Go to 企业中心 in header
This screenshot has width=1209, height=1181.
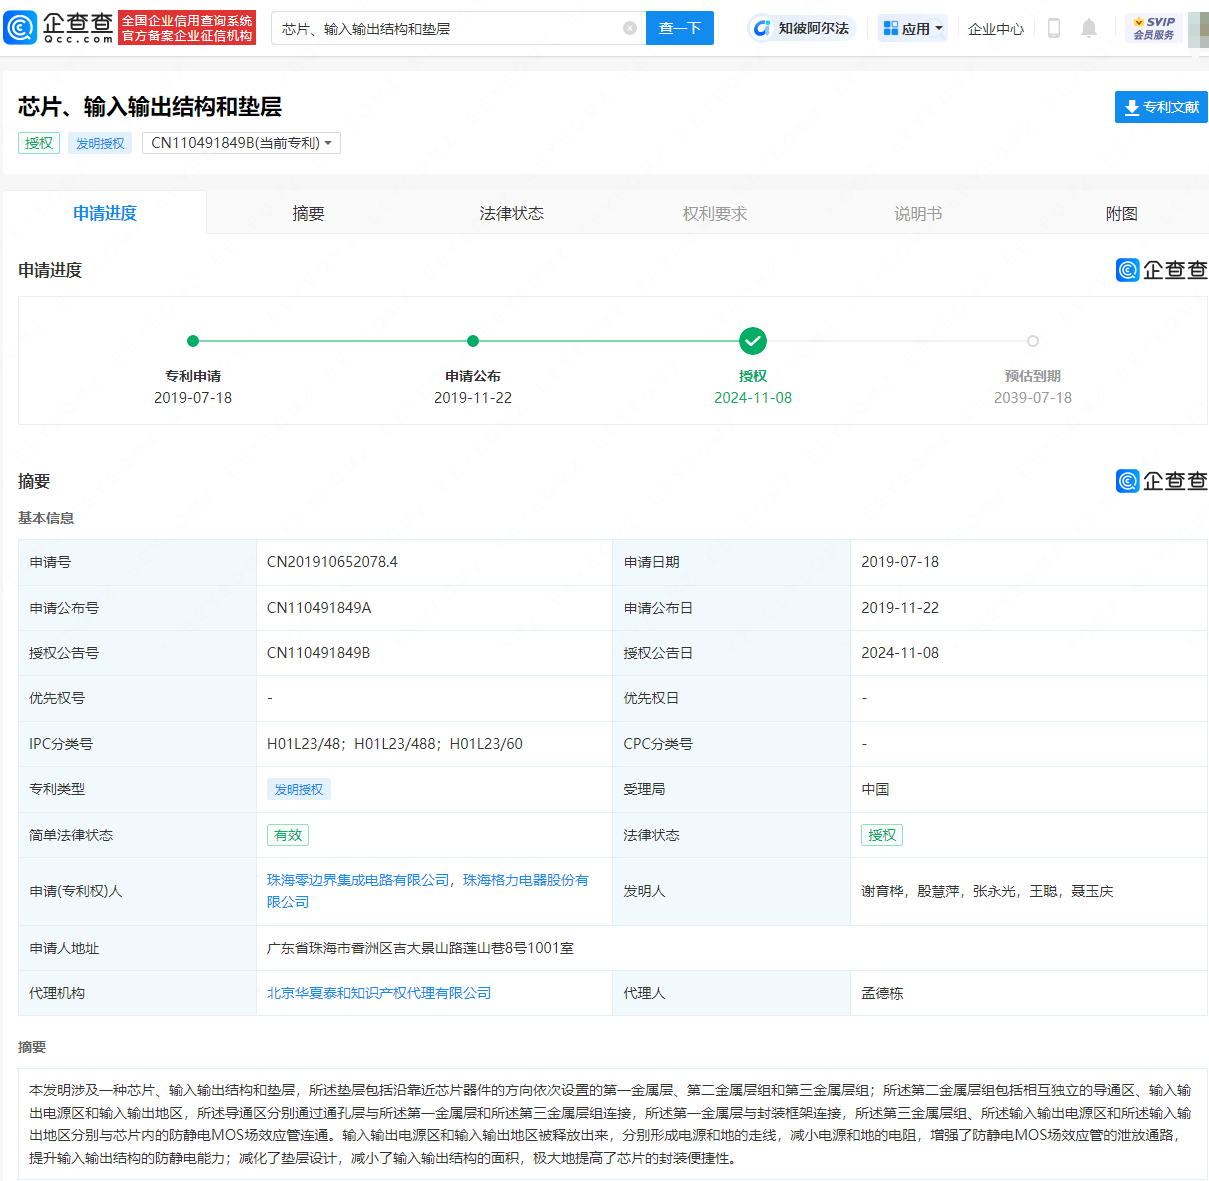pyautogui.click(x=996, y=28)
